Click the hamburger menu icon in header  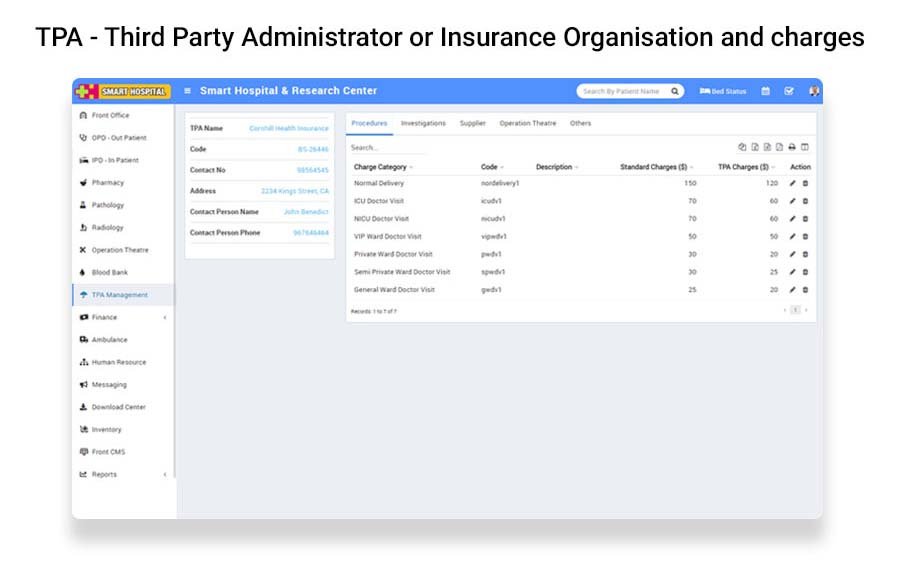(x=188, y=91)
